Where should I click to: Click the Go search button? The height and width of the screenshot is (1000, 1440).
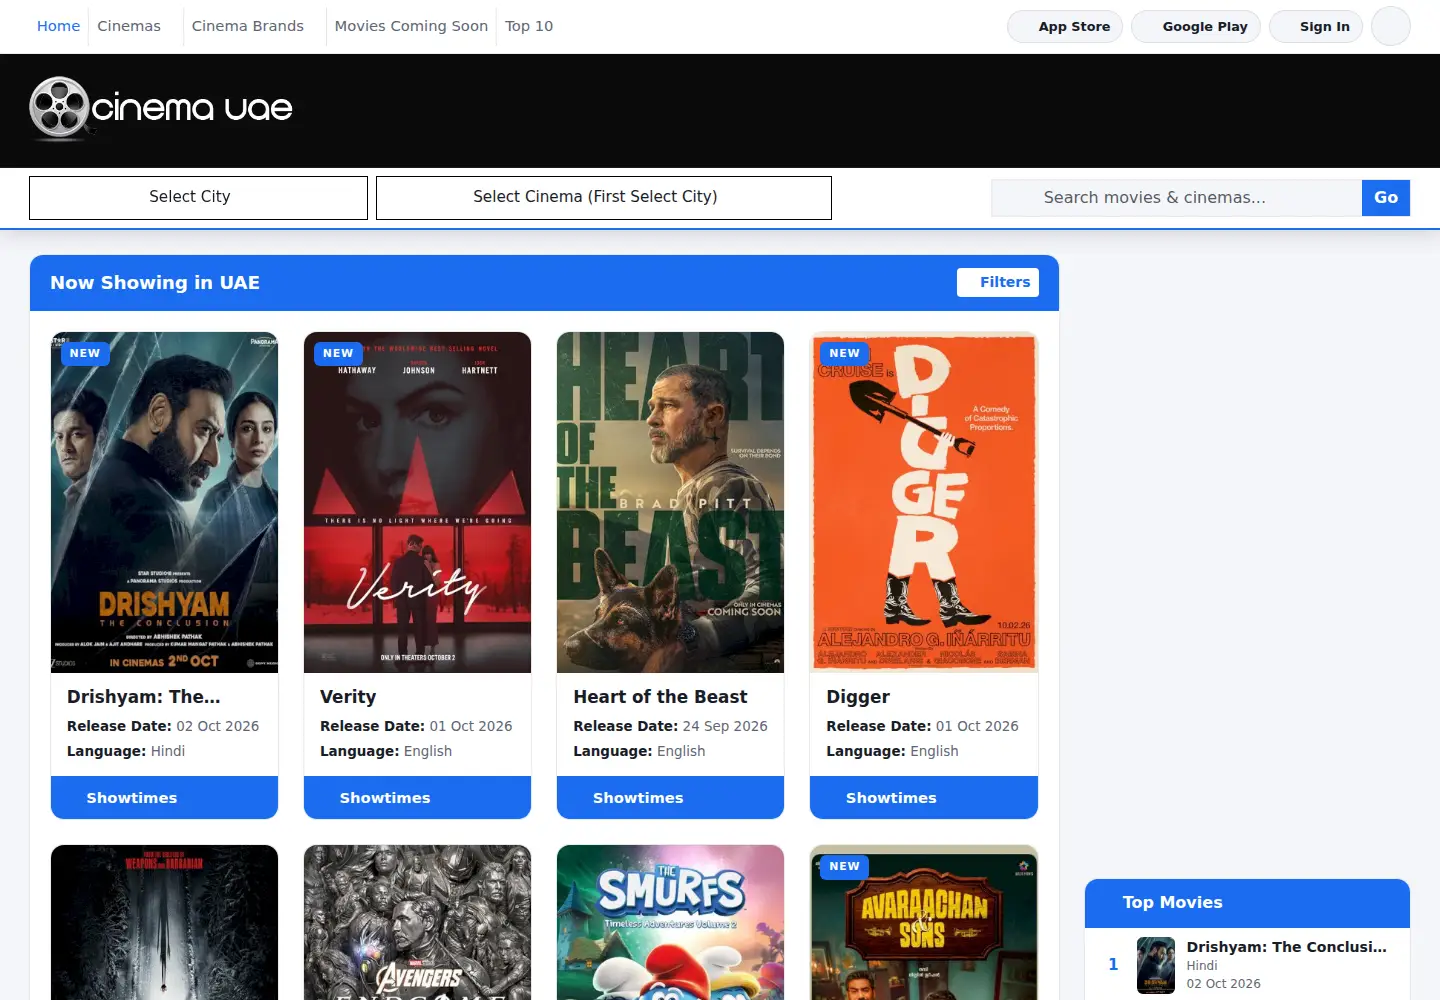point(1386,198)
